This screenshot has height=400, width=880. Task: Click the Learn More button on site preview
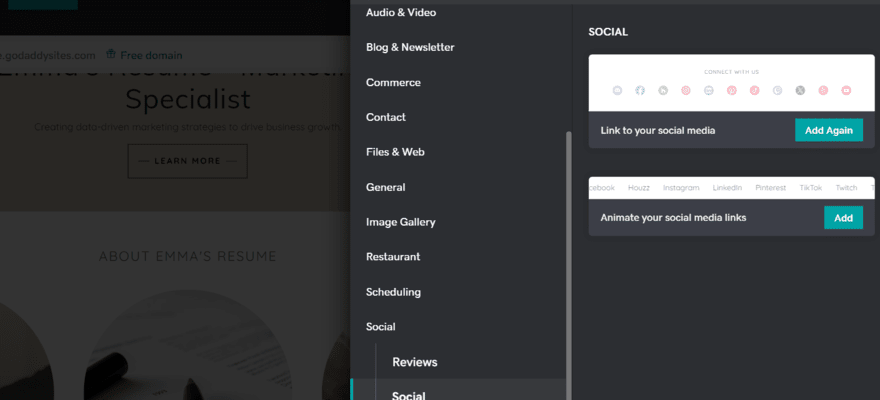[x=187, y=161]
